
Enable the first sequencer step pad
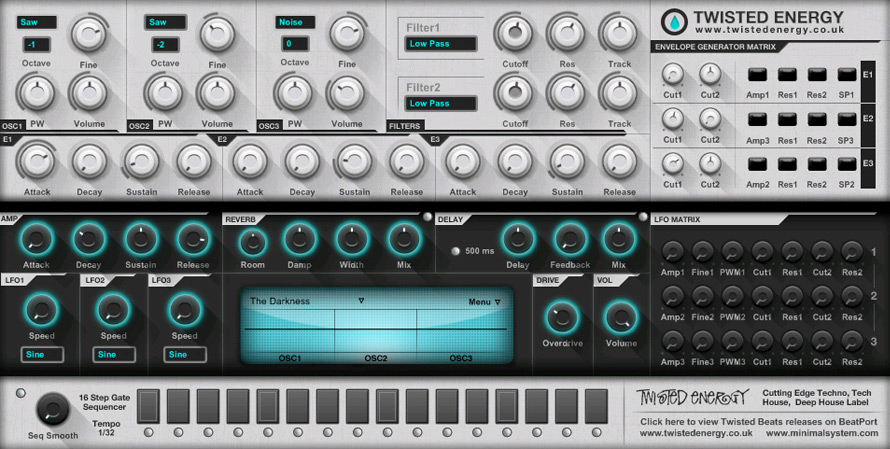click(148, 406)
